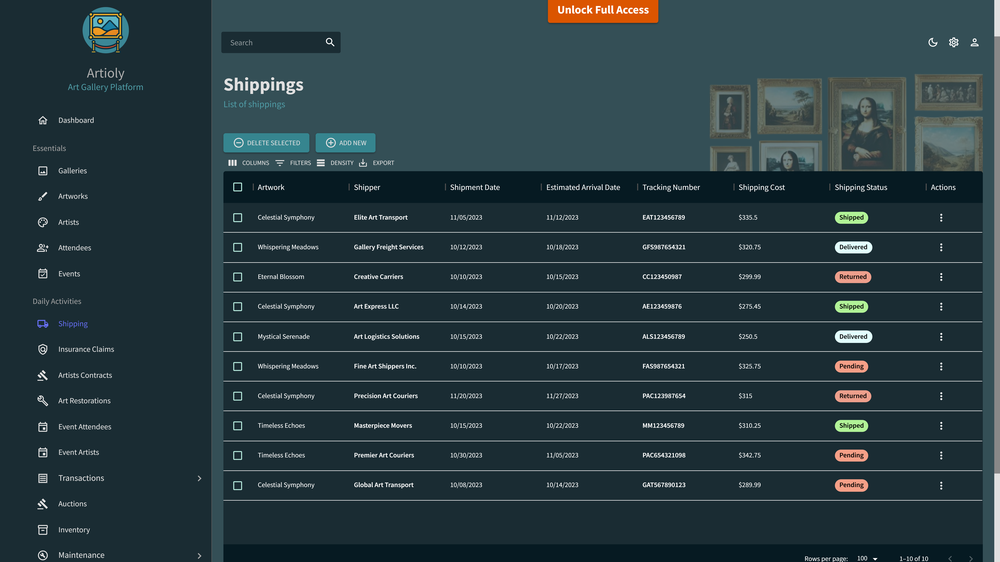Image resolution: width=1000 pixels, height=562 pixels.
Task: Open actions menu for Creative Carriers
Action: pos(941,277)
